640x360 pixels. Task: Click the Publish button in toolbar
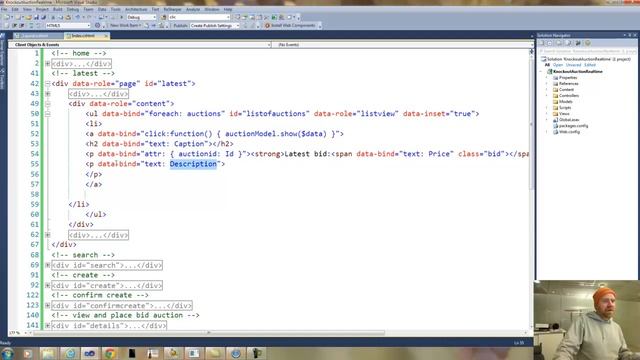180,25
